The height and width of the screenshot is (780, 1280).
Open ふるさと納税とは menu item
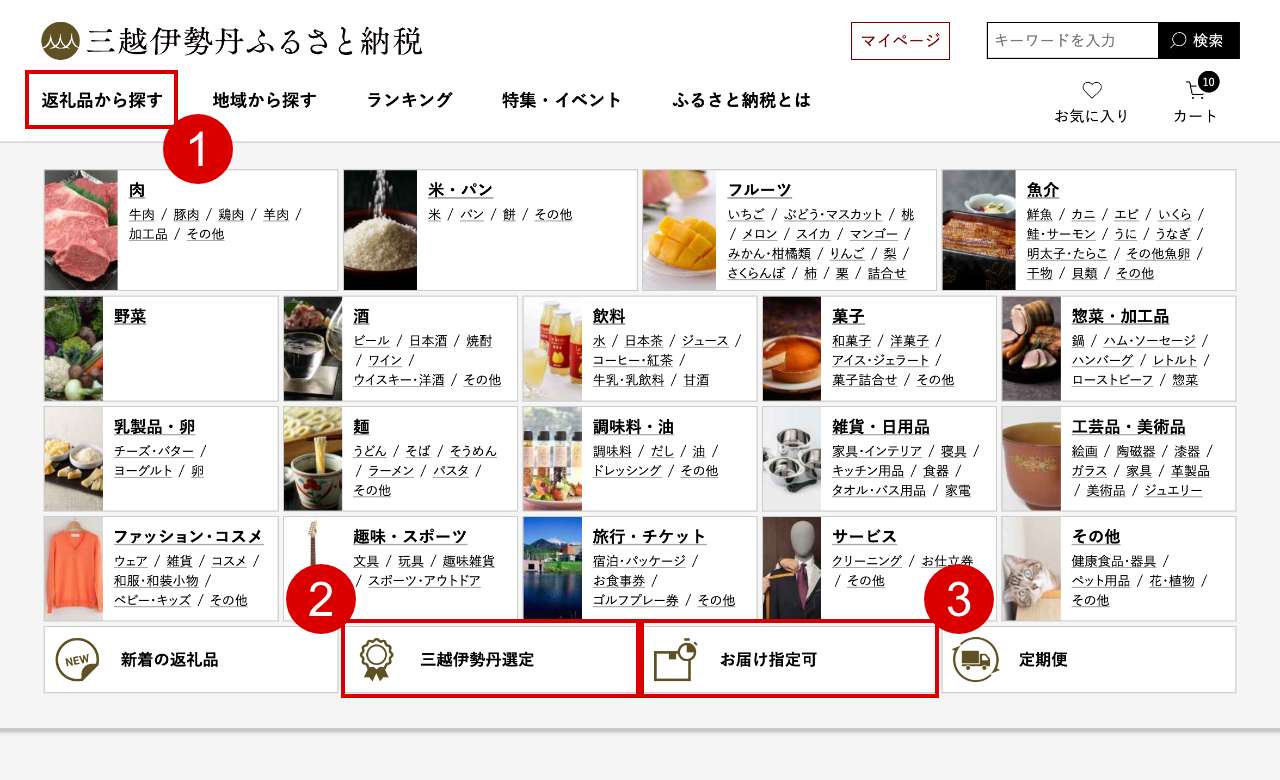pos(741,100)
